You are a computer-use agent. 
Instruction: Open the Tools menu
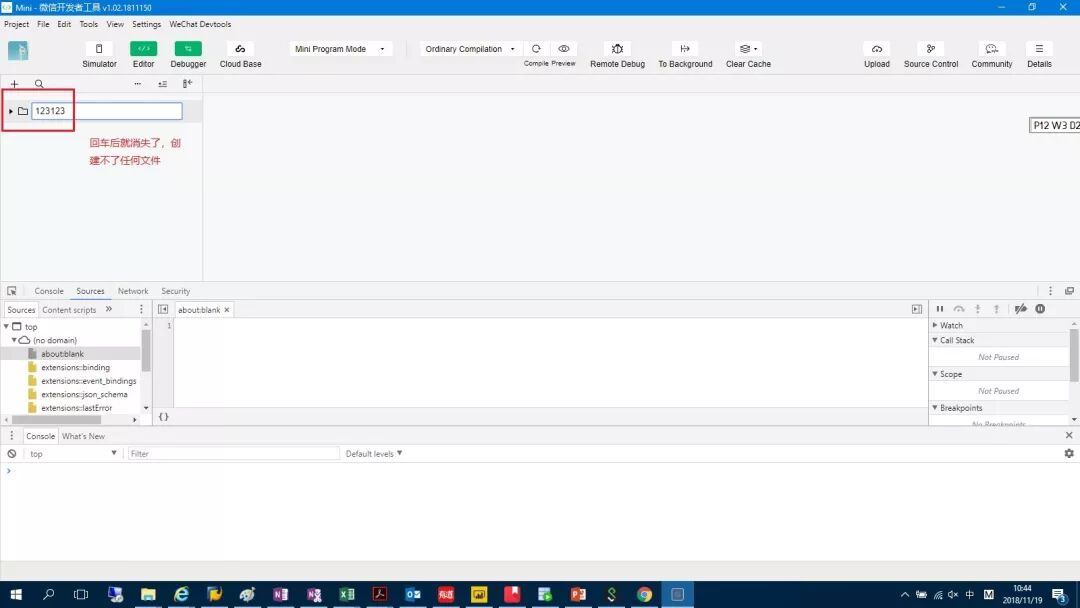(89, 24)
